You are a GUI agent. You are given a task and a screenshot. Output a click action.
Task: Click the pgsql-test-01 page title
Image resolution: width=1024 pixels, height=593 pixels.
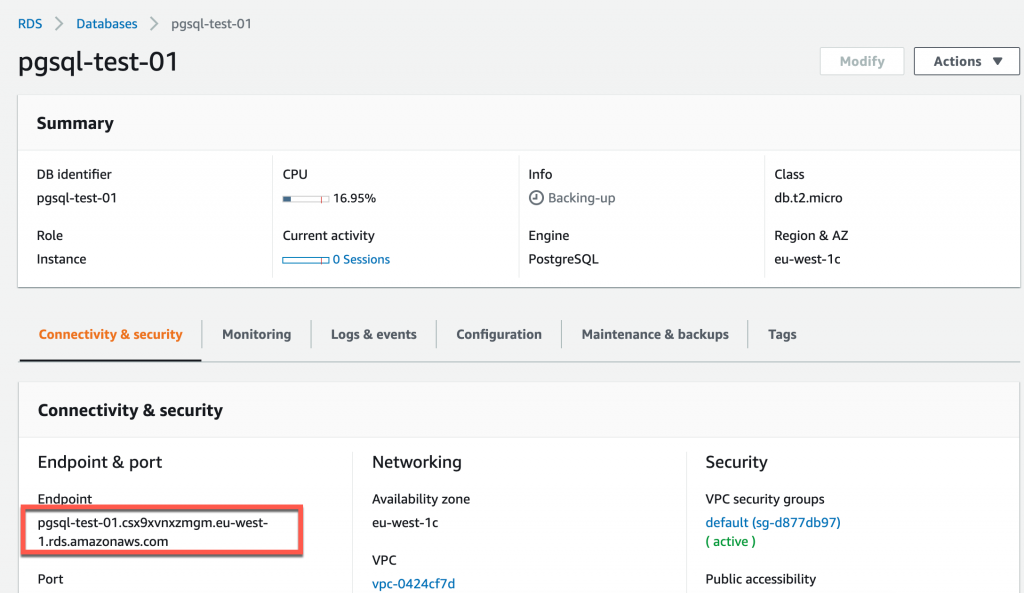tap(98, 62)
